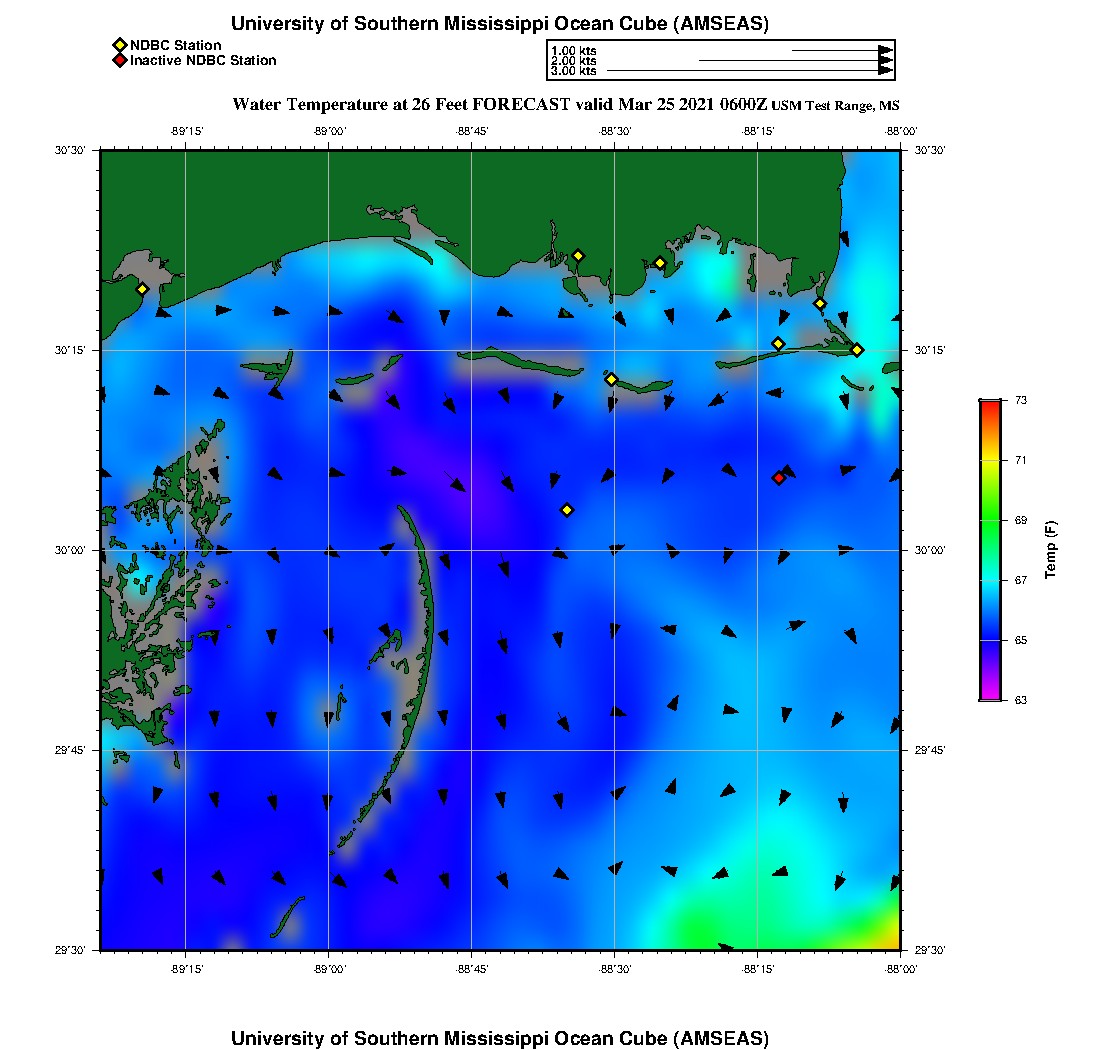Click the 'USM Test Range, MS' text

click(835, 106)
